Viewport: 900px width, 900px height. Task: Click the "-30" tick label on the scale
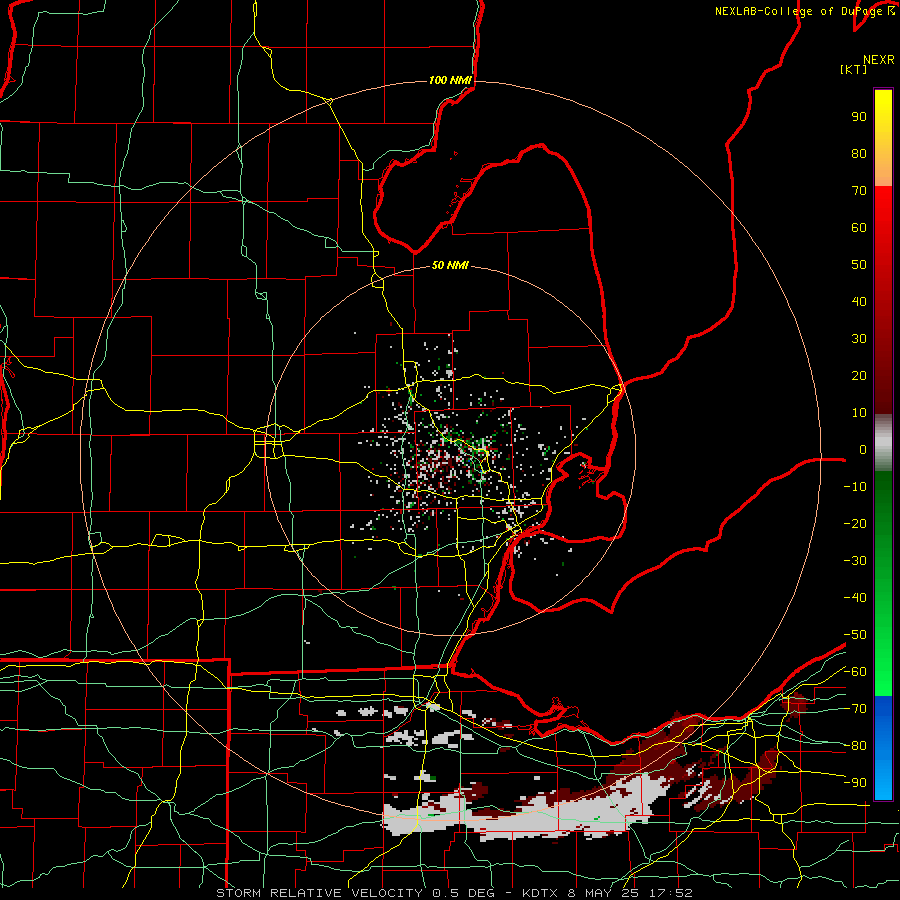click(855, 561)
